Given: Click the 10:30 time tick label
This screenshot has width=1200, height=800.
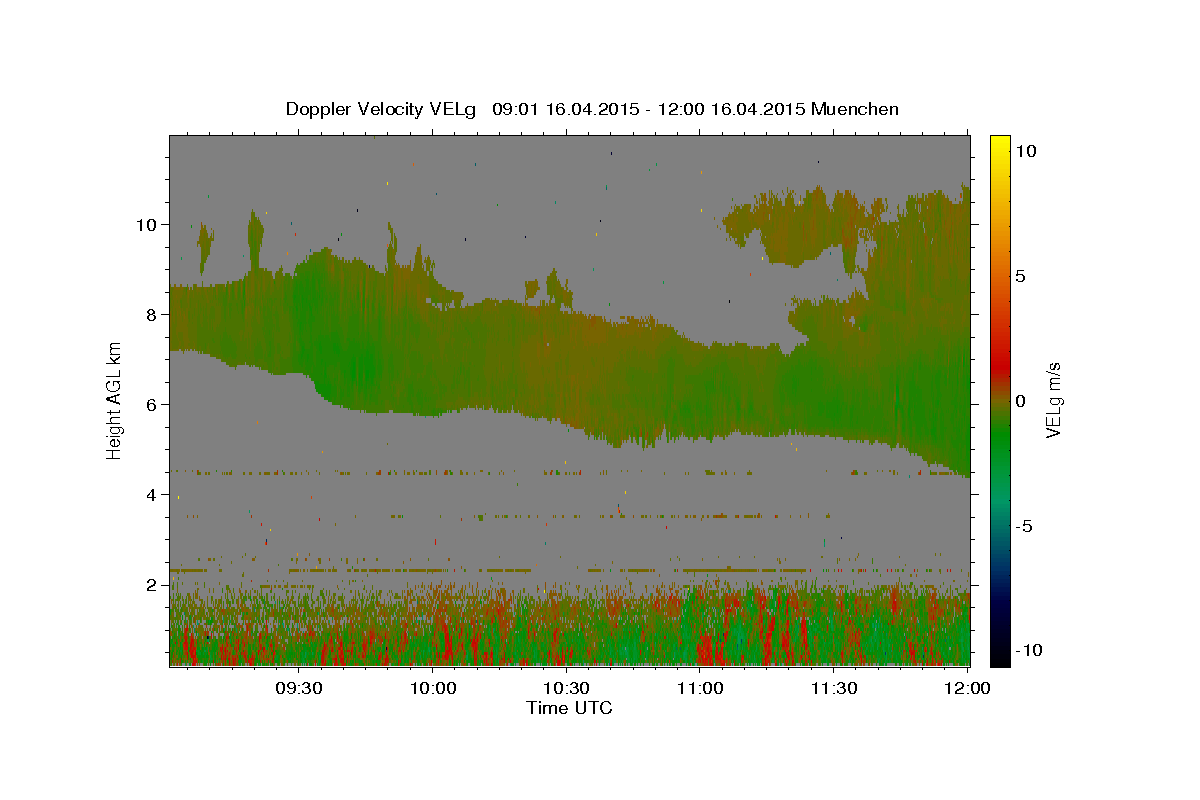Looking at the screenshot, I should [566, 689].
